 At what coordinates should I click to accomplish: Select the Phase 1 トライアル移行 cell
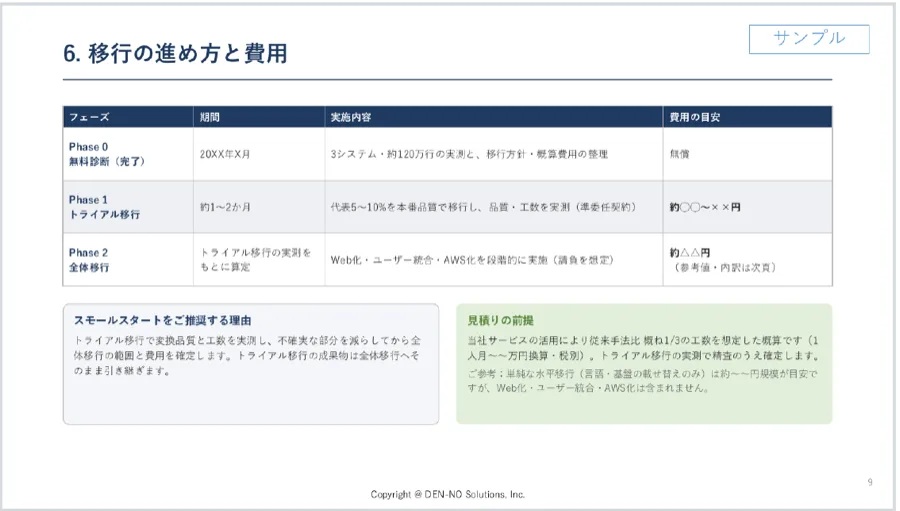coord(128,207)
